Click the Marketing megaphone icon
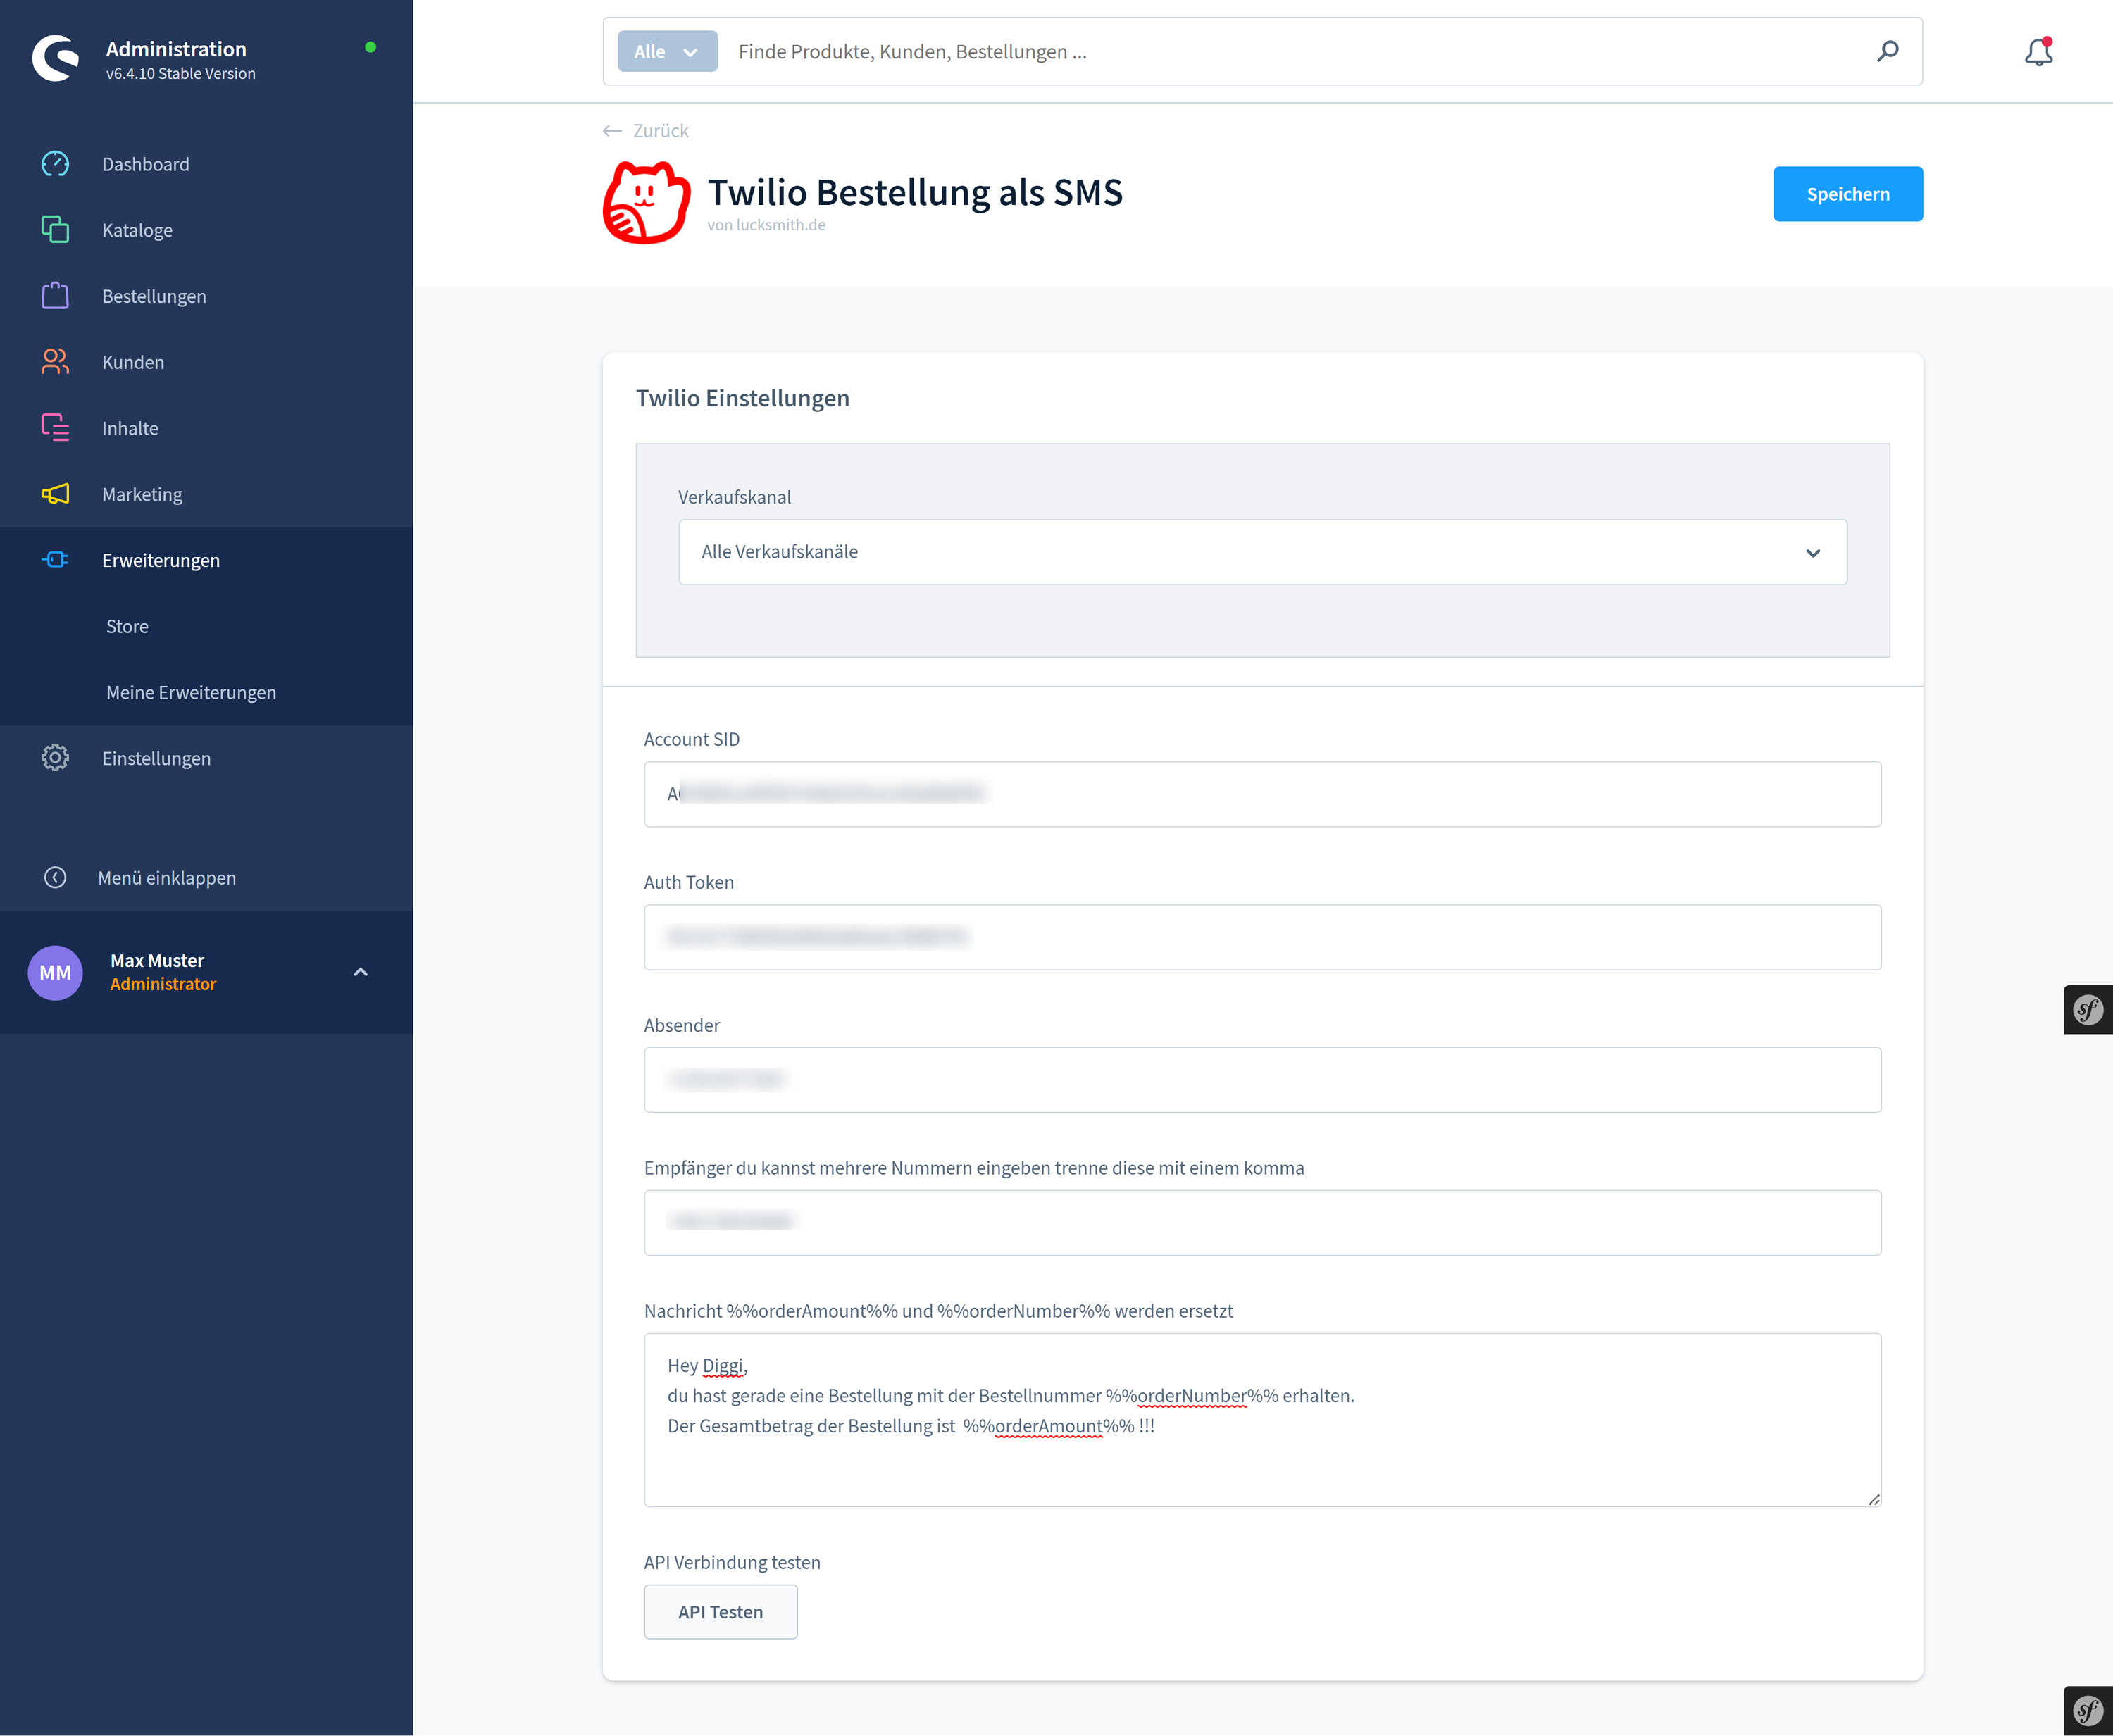Screen dimensions: 2113x1736 click(55, 494)
